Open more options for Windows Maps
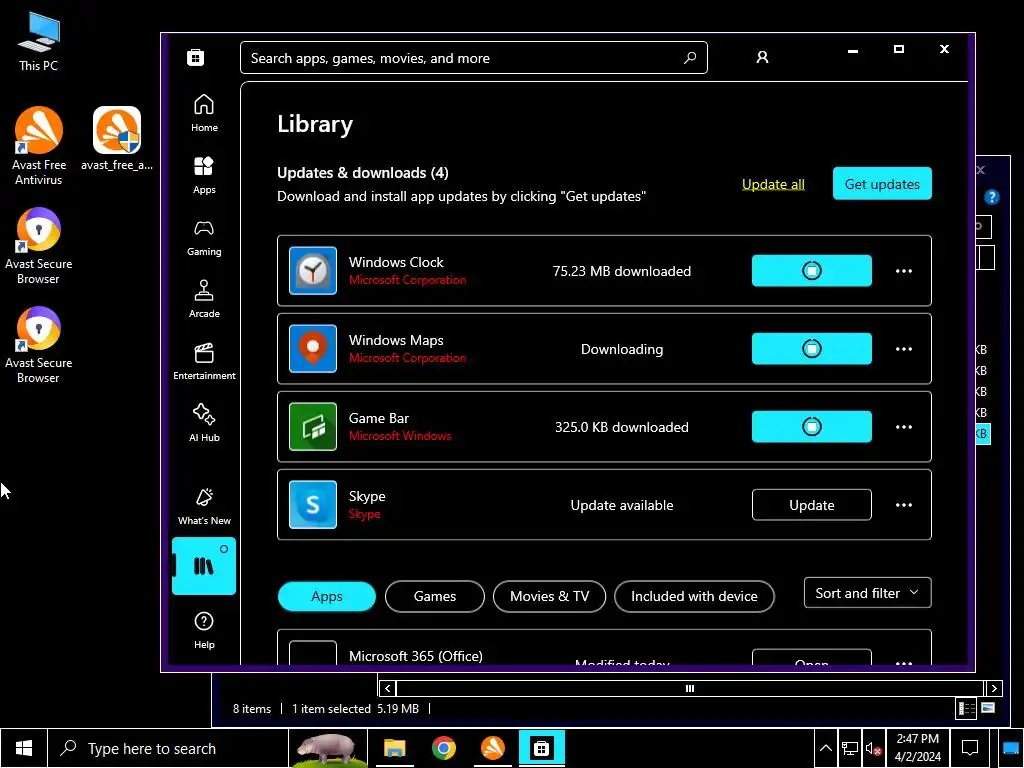Screen dimensions: 1024x768 [904, 349]
